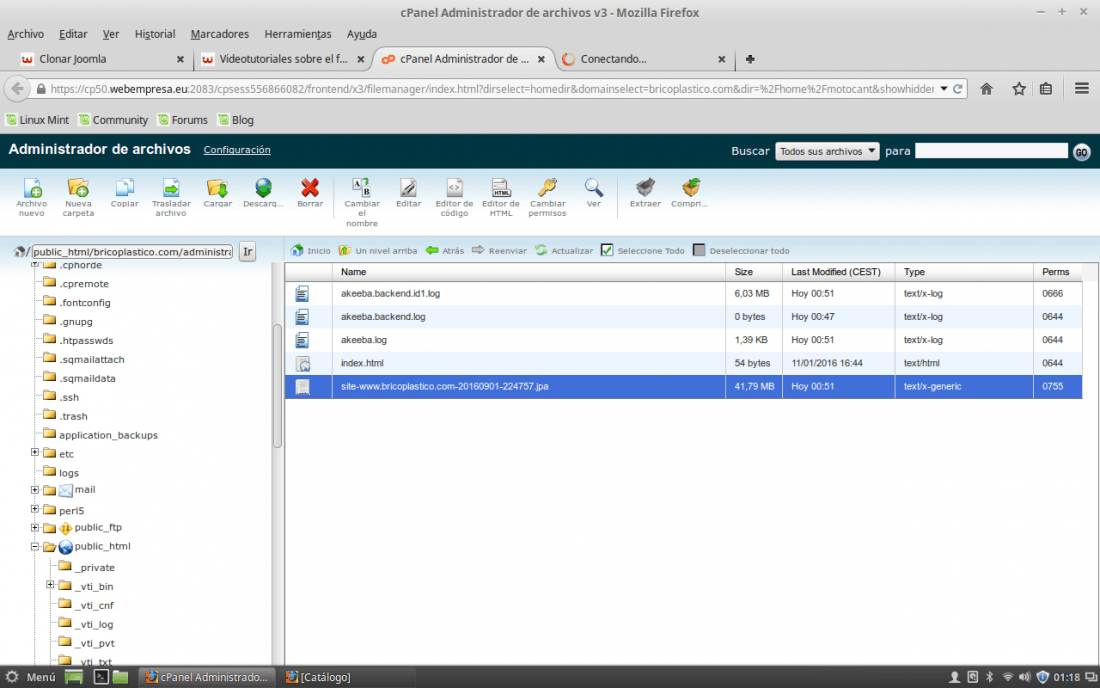Navigate back with Atrás

pyautogui.click(x=445, y=250)
